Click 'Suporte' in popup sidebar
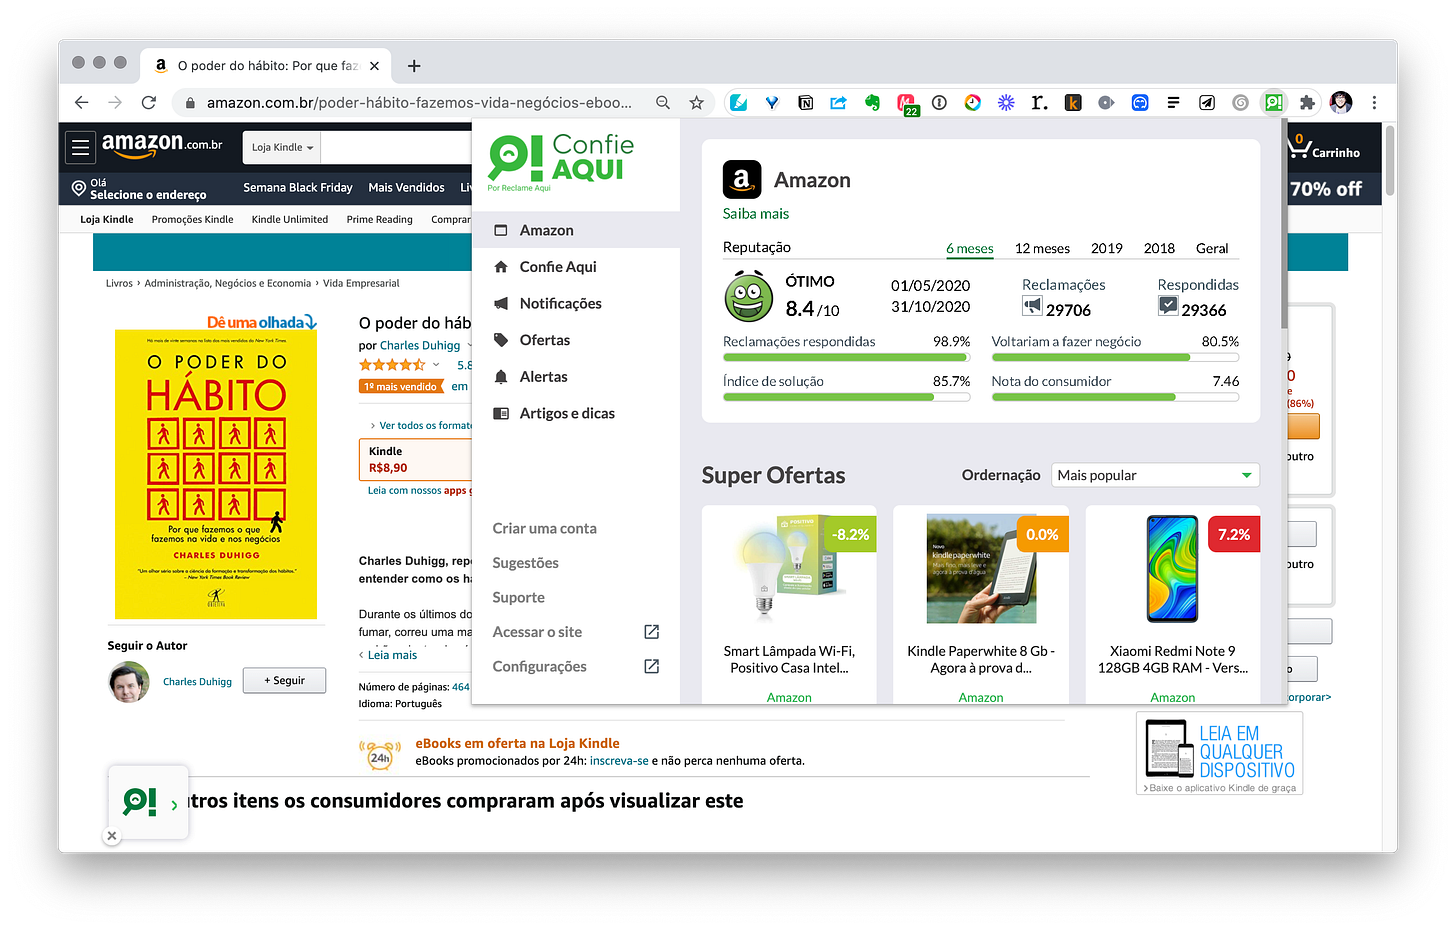1456x930 pixels. pos(518,597)
